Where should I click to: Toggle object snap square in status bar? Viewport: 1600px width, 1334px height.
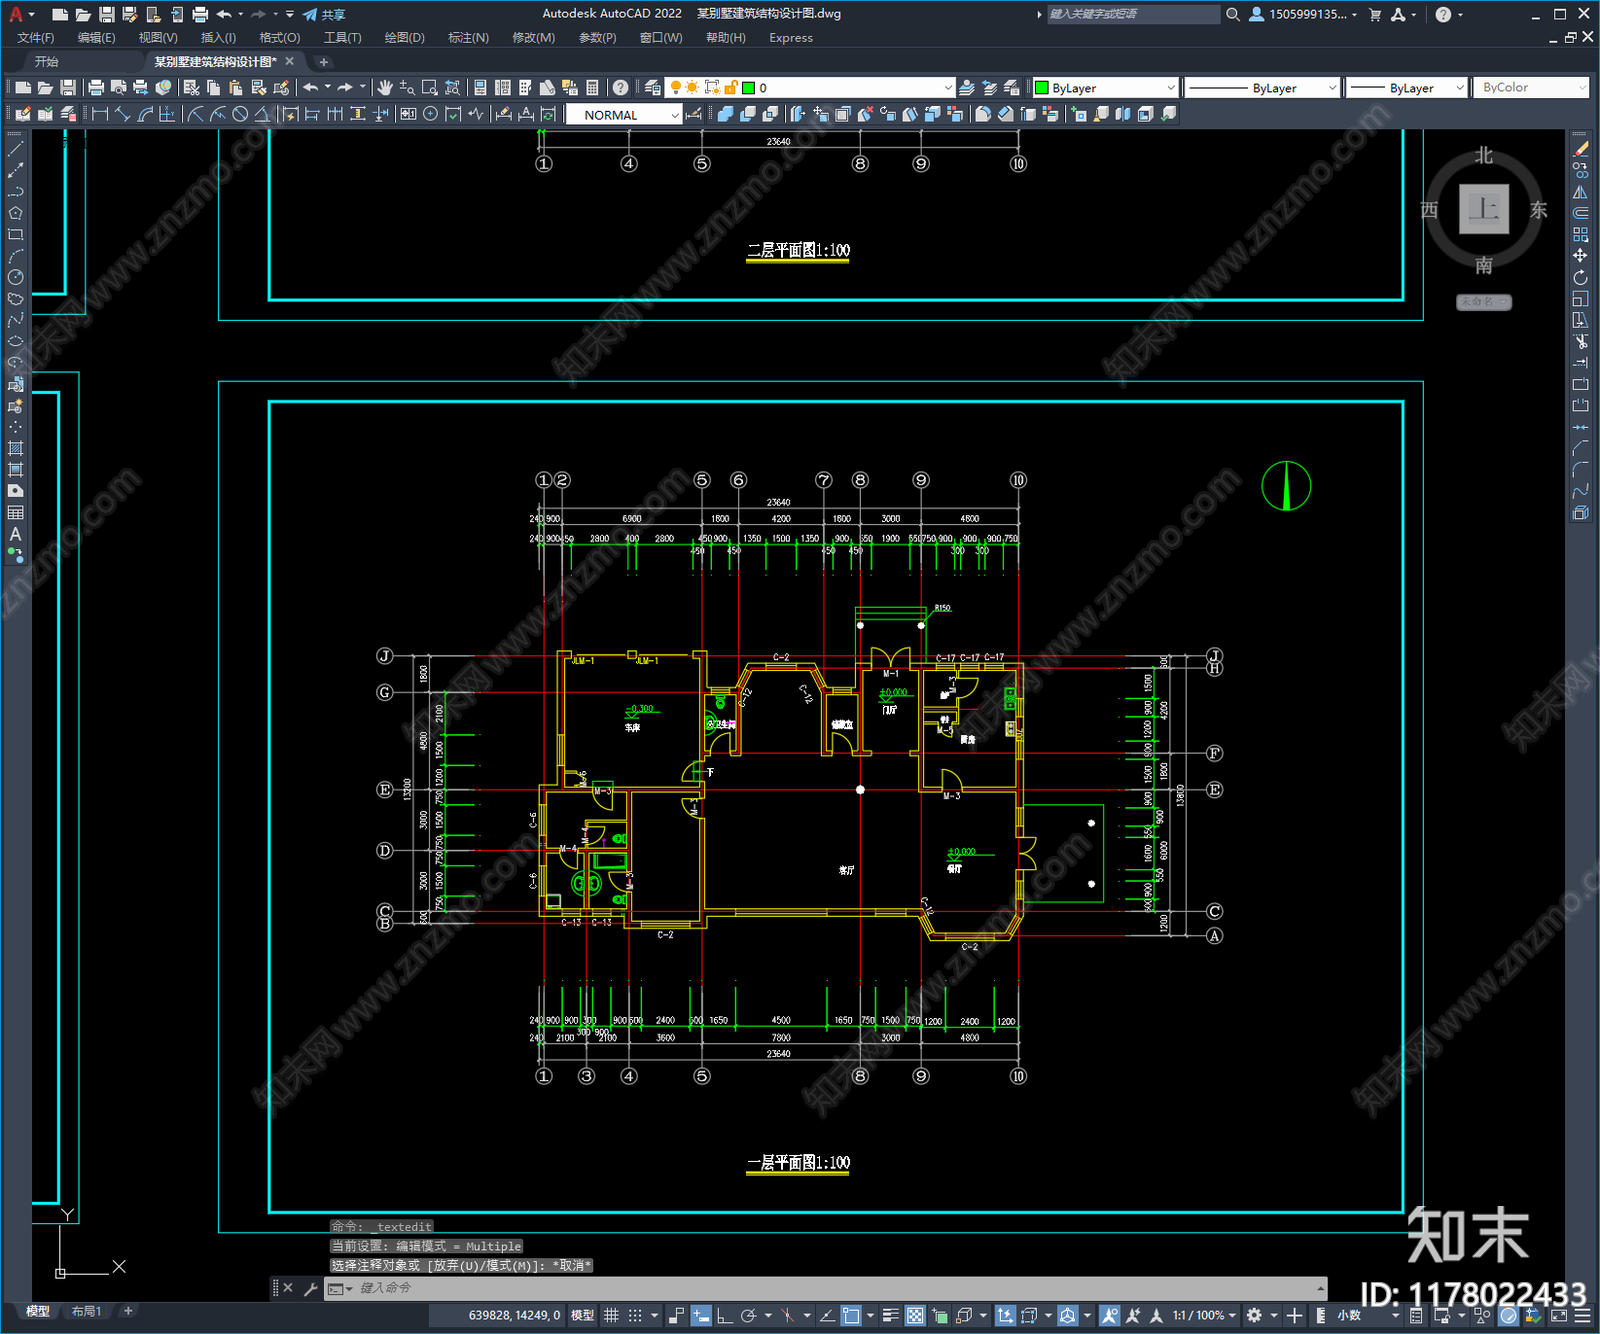pyautogui.click(x=851, y=1315)
